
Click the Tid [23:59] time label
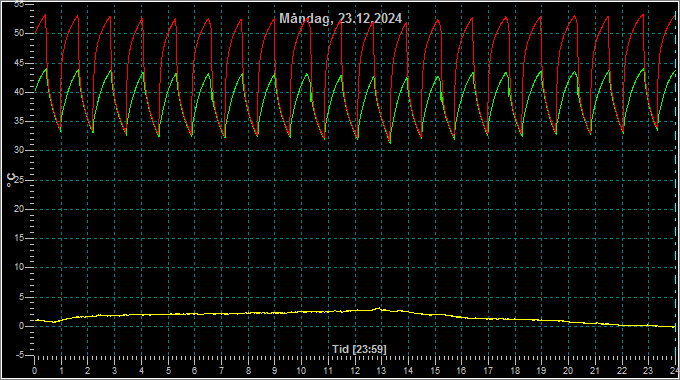pos(360,349)
